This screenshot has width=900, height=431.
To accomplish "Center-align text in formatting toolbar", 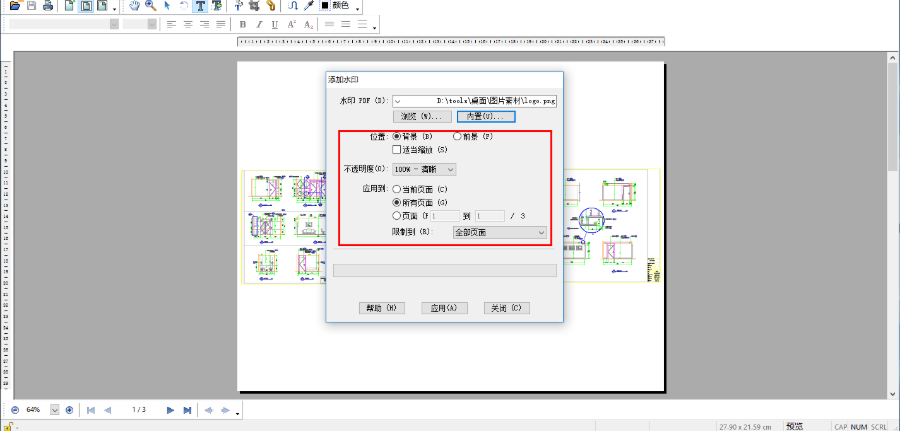I will (x=188, y=24).
